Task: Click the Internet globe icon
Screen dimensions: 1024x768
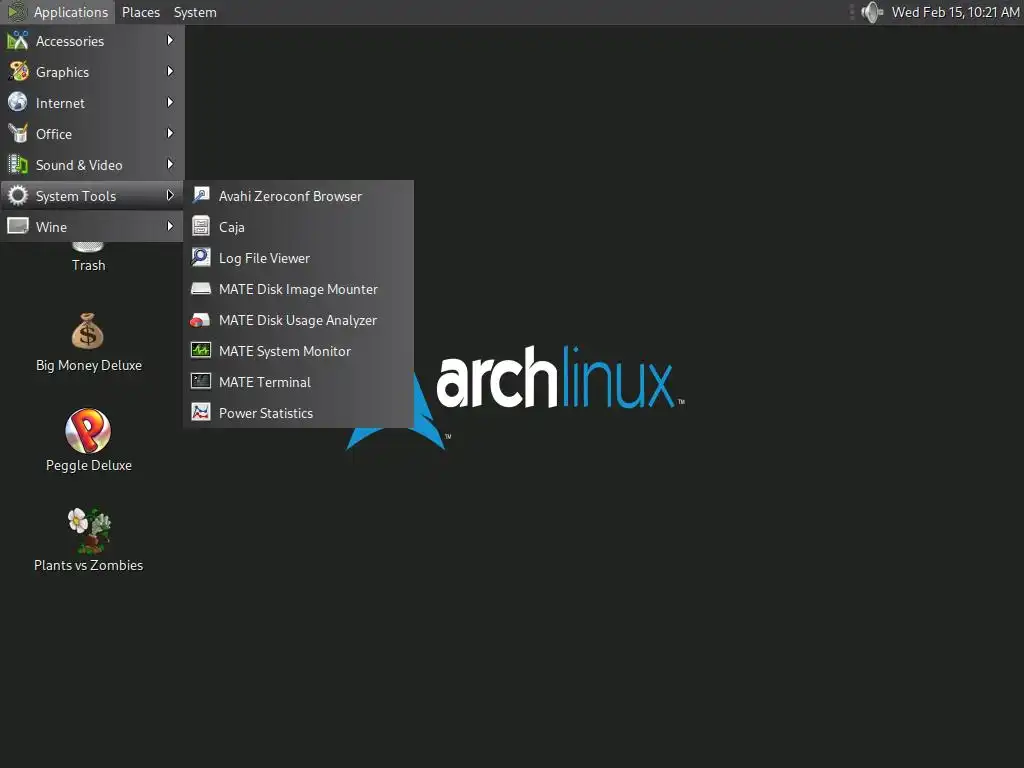Action: [18, 102]
